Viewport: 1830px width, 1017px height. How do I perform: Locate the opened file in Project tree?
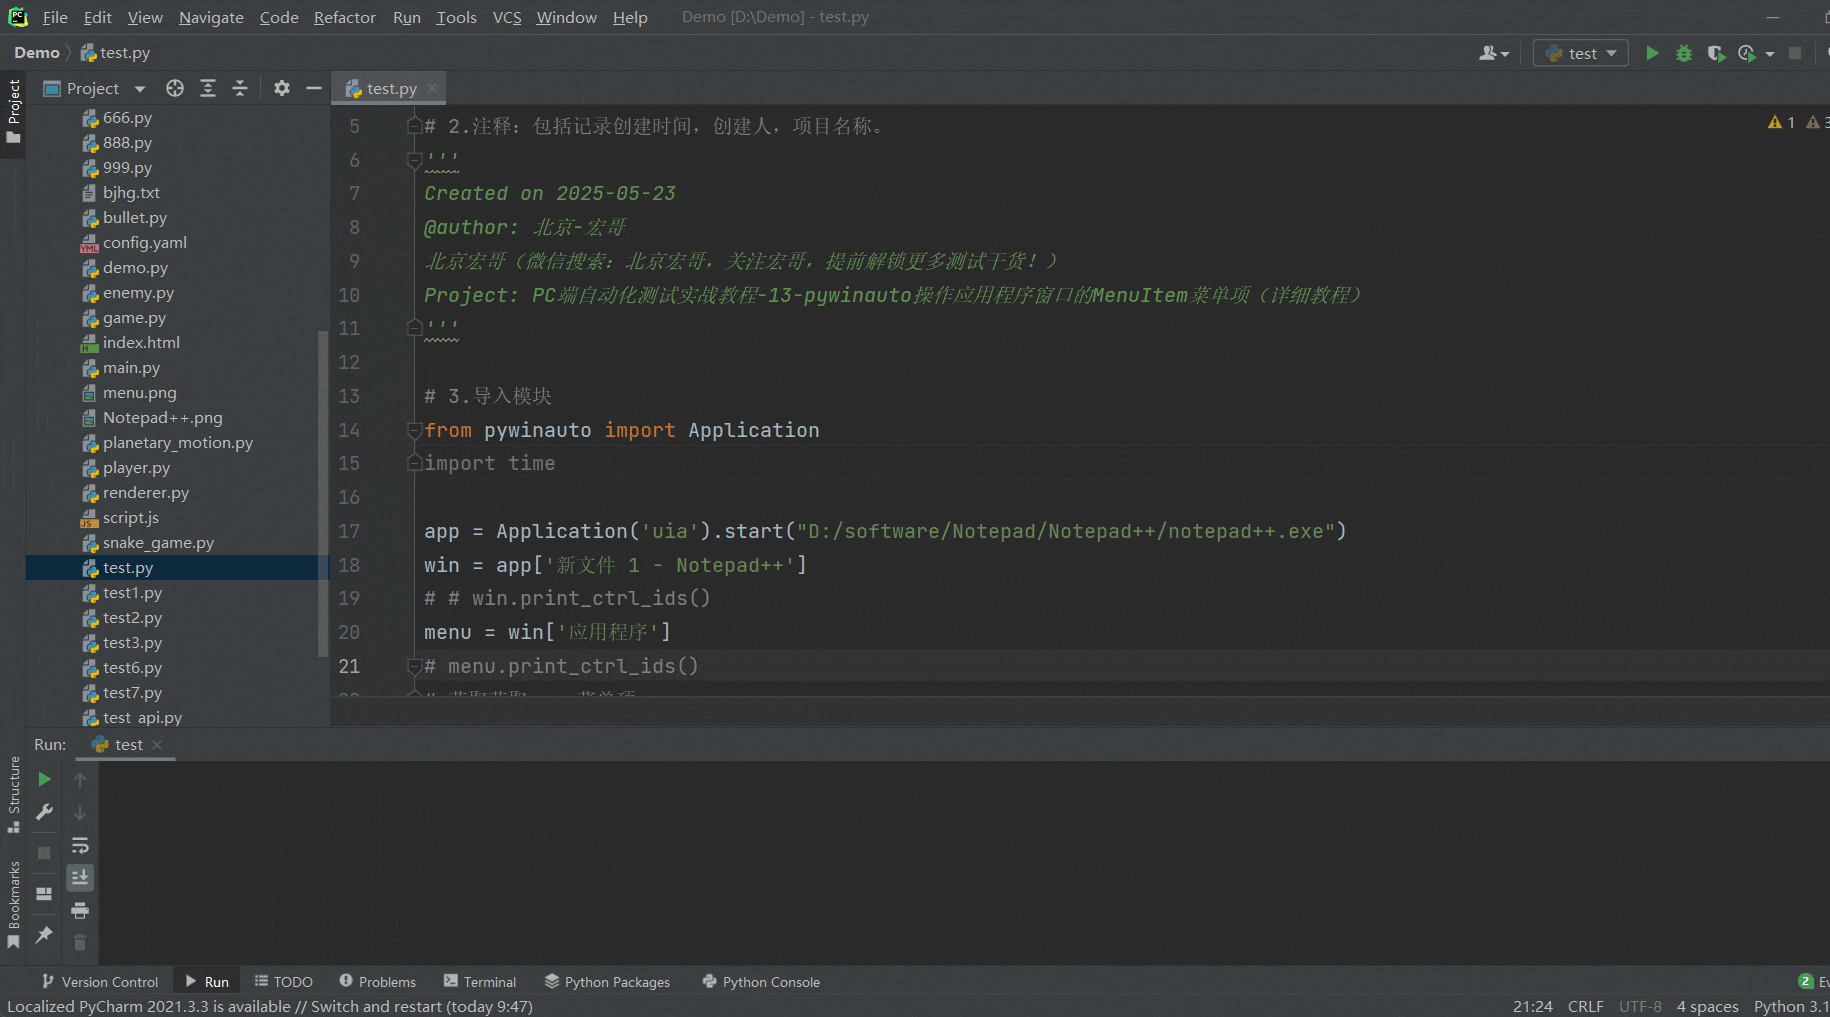pos(175,88)
